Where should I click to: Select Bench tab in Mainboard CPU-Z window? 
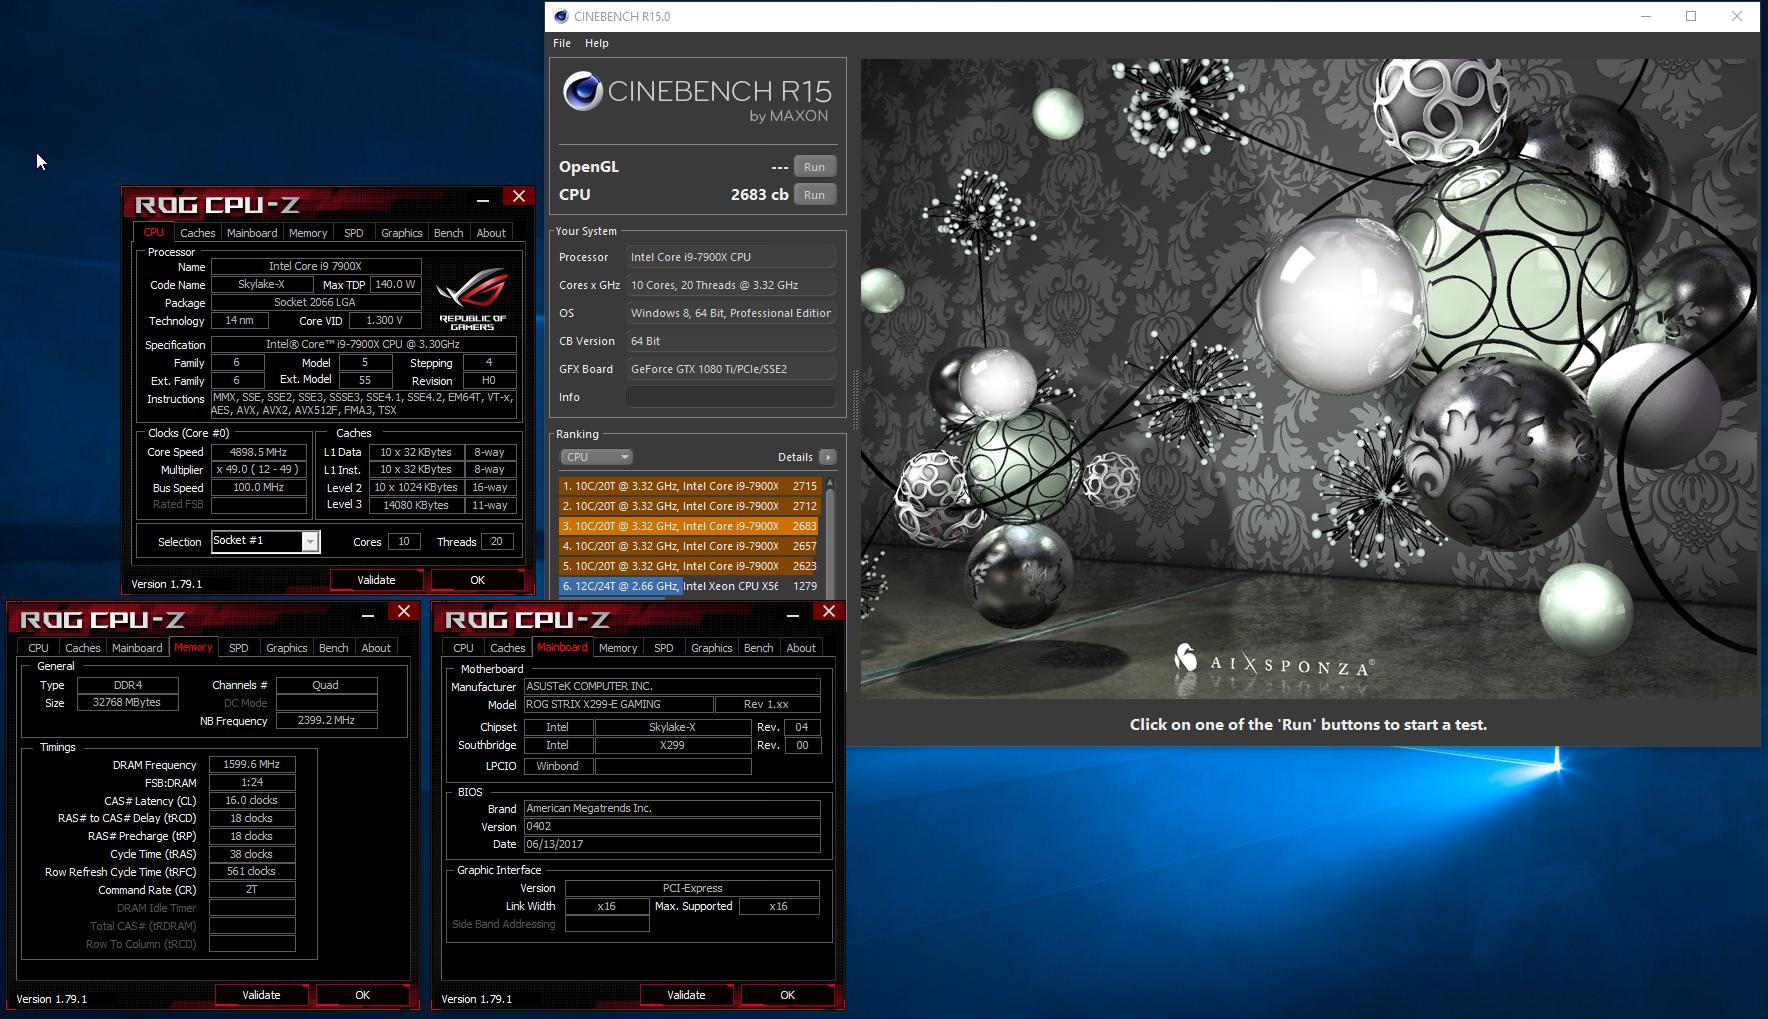tap(758, 647)
